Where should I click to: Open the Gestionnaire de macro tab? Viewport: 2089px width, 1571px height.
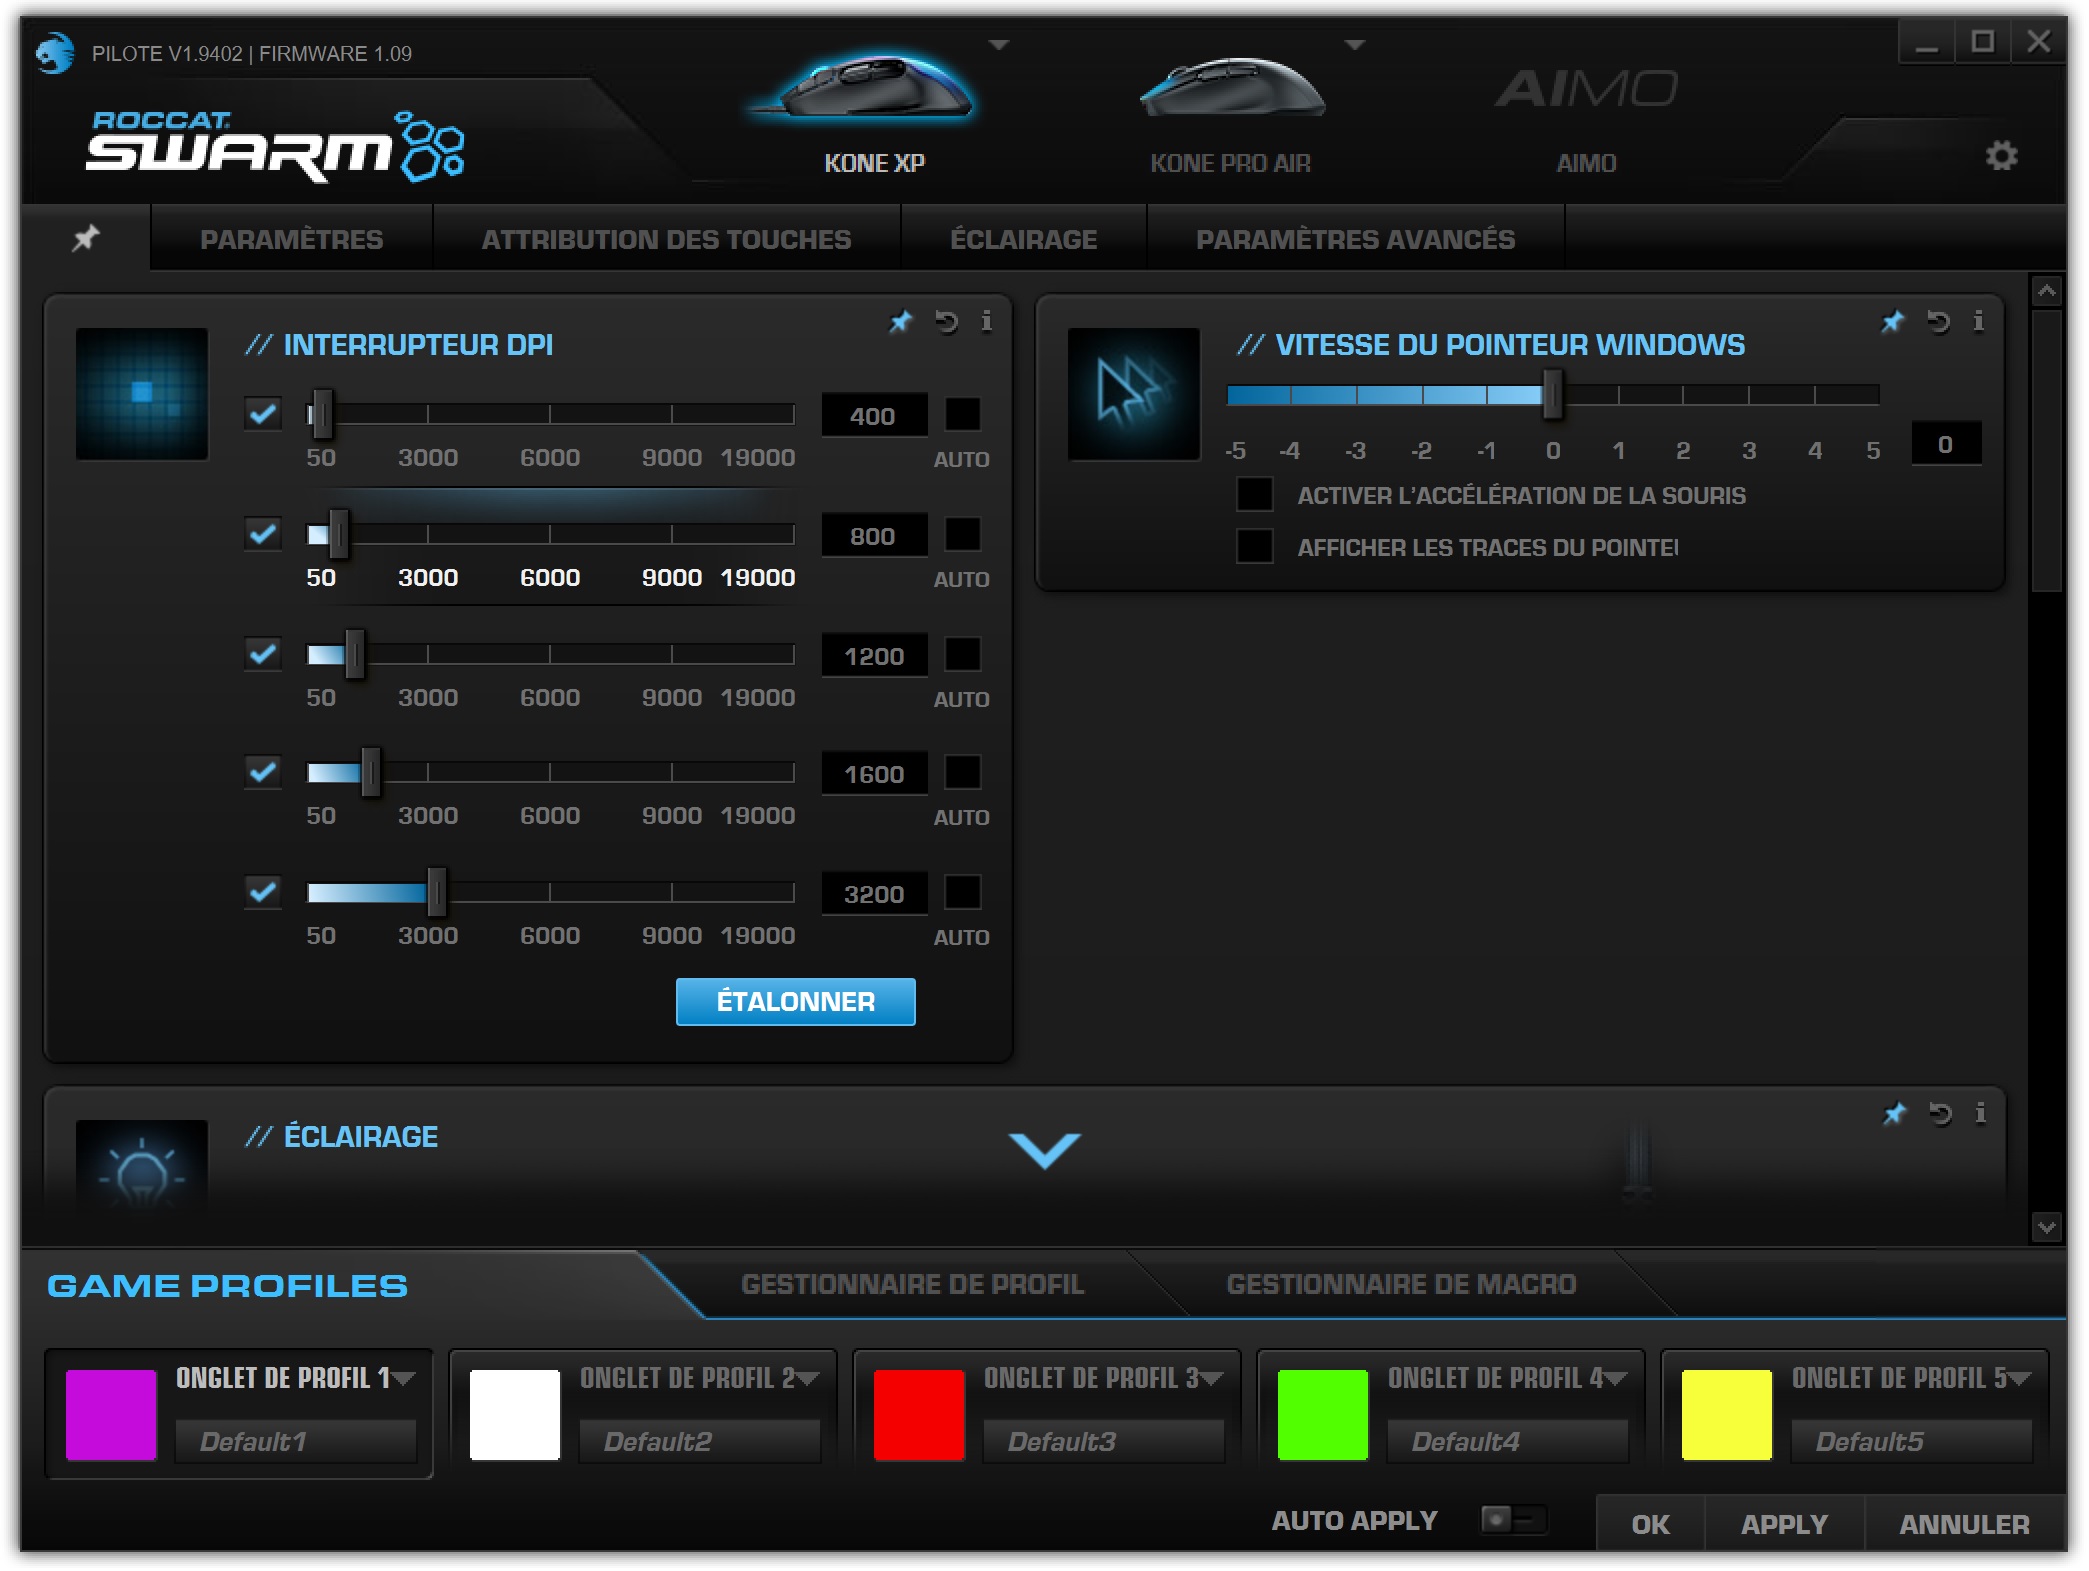pos(1401,1284)
